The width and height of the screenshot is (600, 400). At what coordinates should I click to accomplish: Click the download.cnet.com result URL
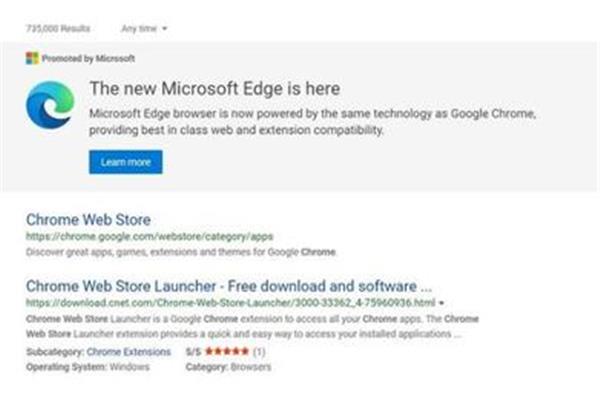click(x=231, y=303)
